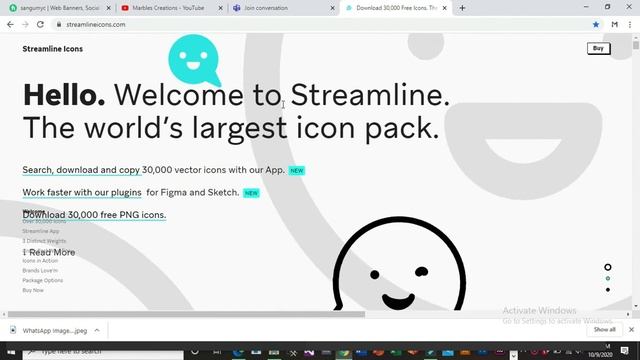Click Buy Now in side navigation

[x=33, y=290]
